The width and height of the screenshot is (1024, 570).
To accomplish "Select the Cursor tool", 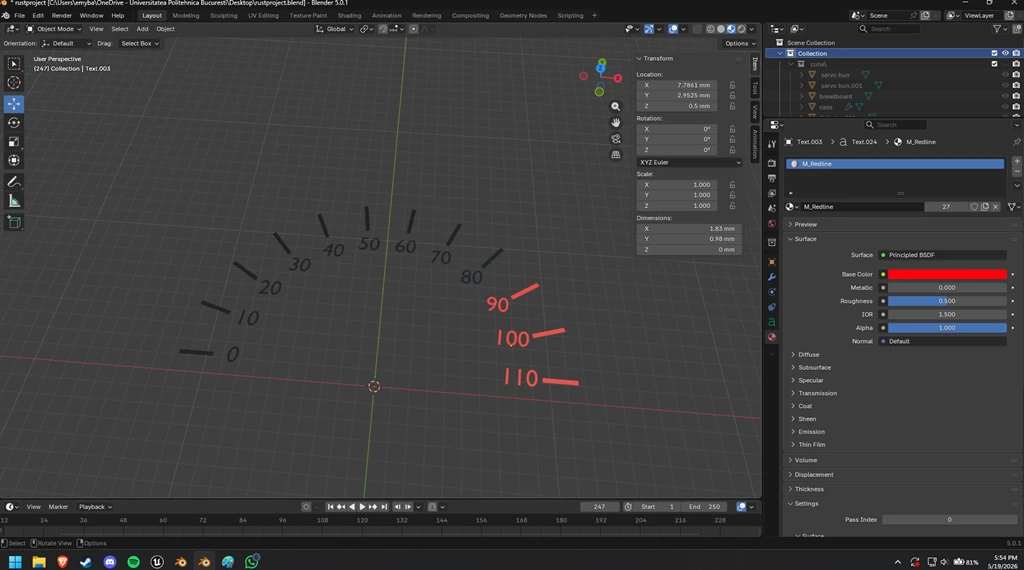I will click(x=14, y=83).
